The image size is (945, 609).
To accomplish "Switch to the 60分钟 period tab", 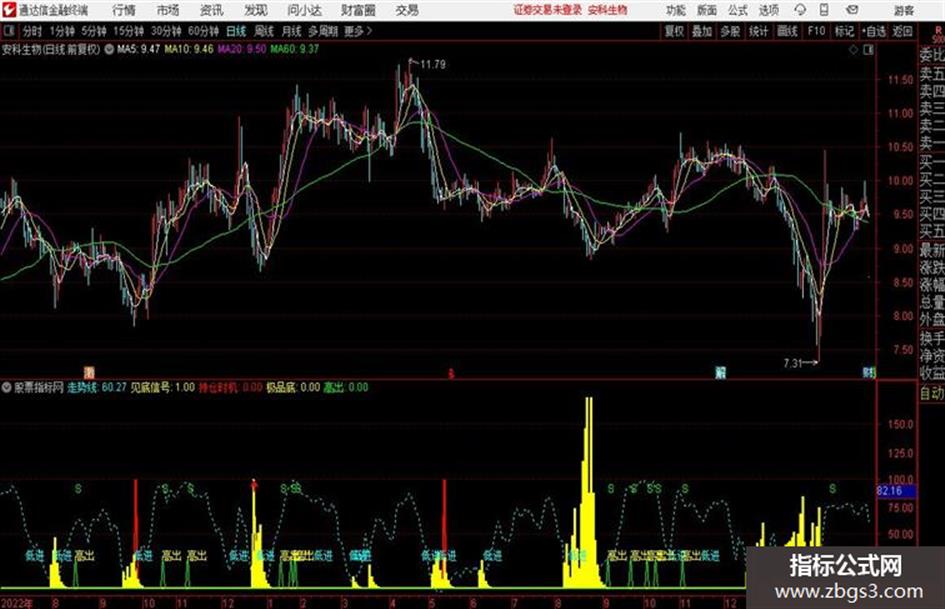I will (x=204, y=31).
